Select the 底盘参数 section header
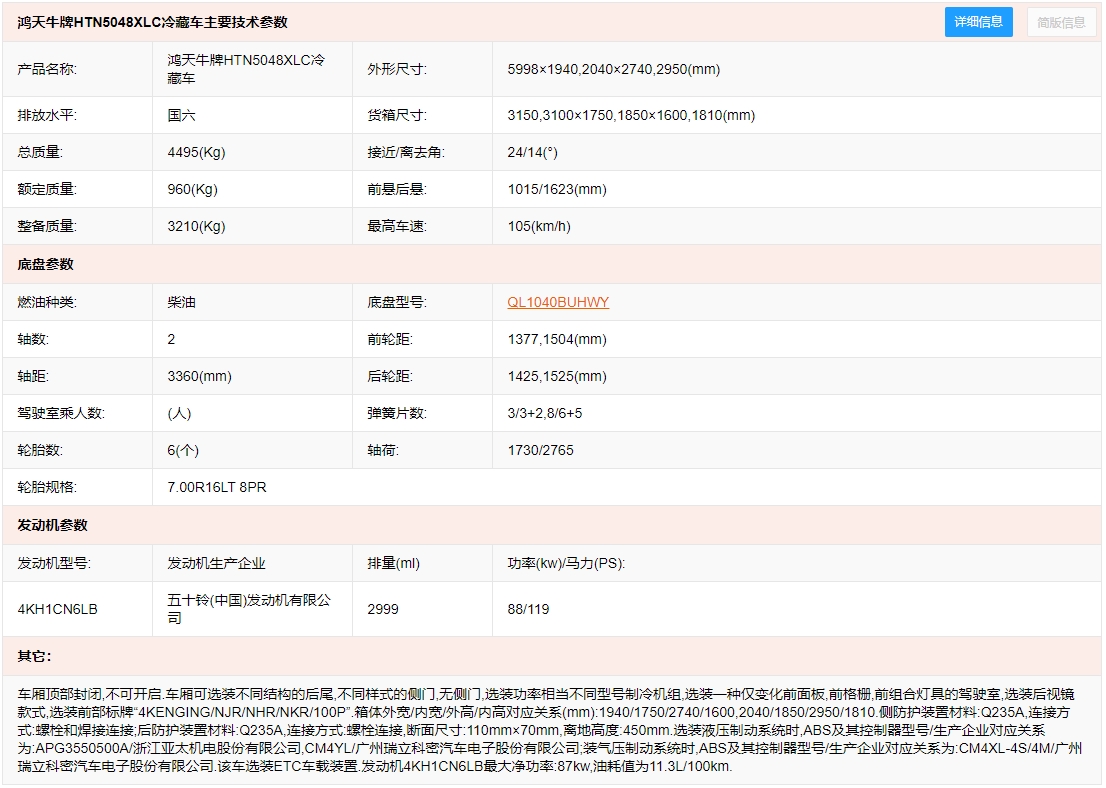This screenshot has height=788, width=1106. pos(45,265)
